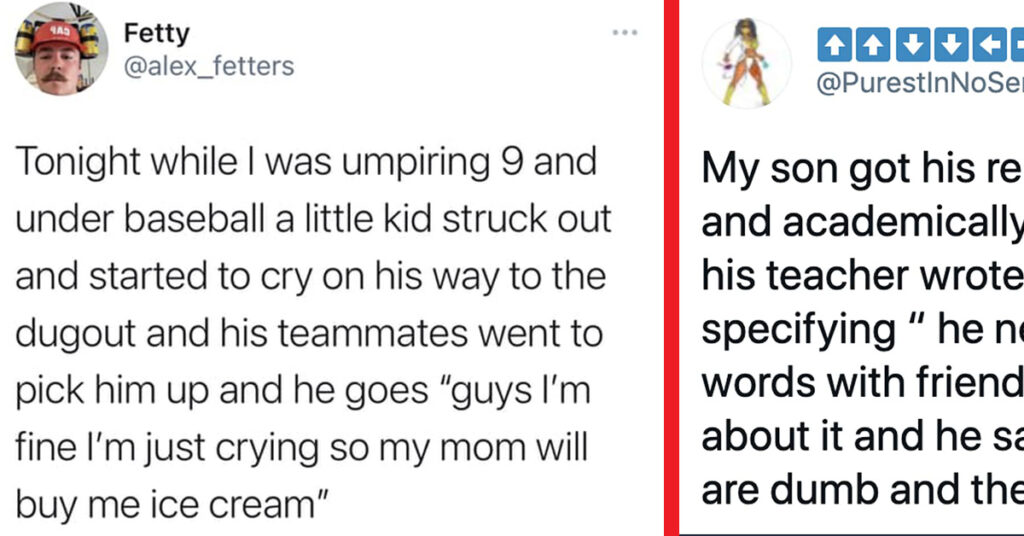Click the 'are dumb and the' text line
The width and height of the screenshot is (1024, 536).
863,490
